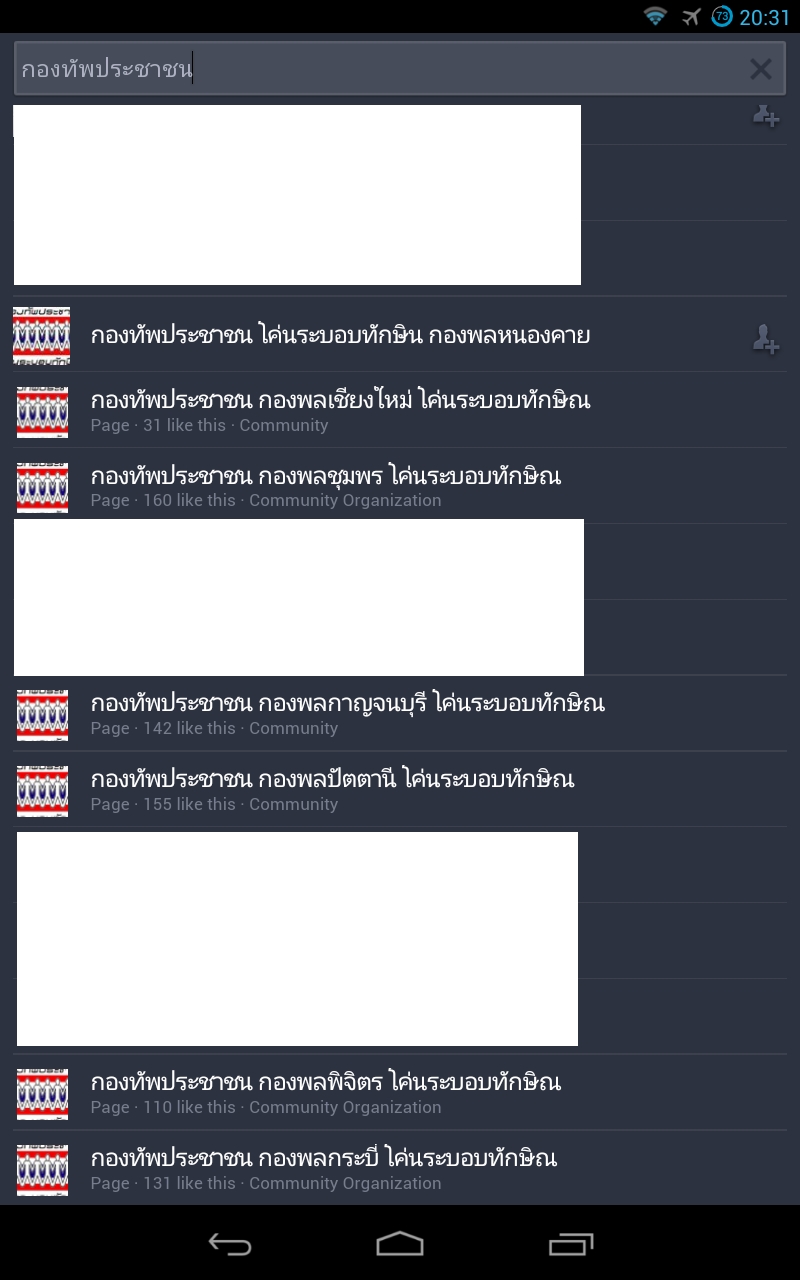This screenshot has width=800, height=1280.
Task: Open กองพลกระบี่ page with 131 likes
Action: 400,1169
